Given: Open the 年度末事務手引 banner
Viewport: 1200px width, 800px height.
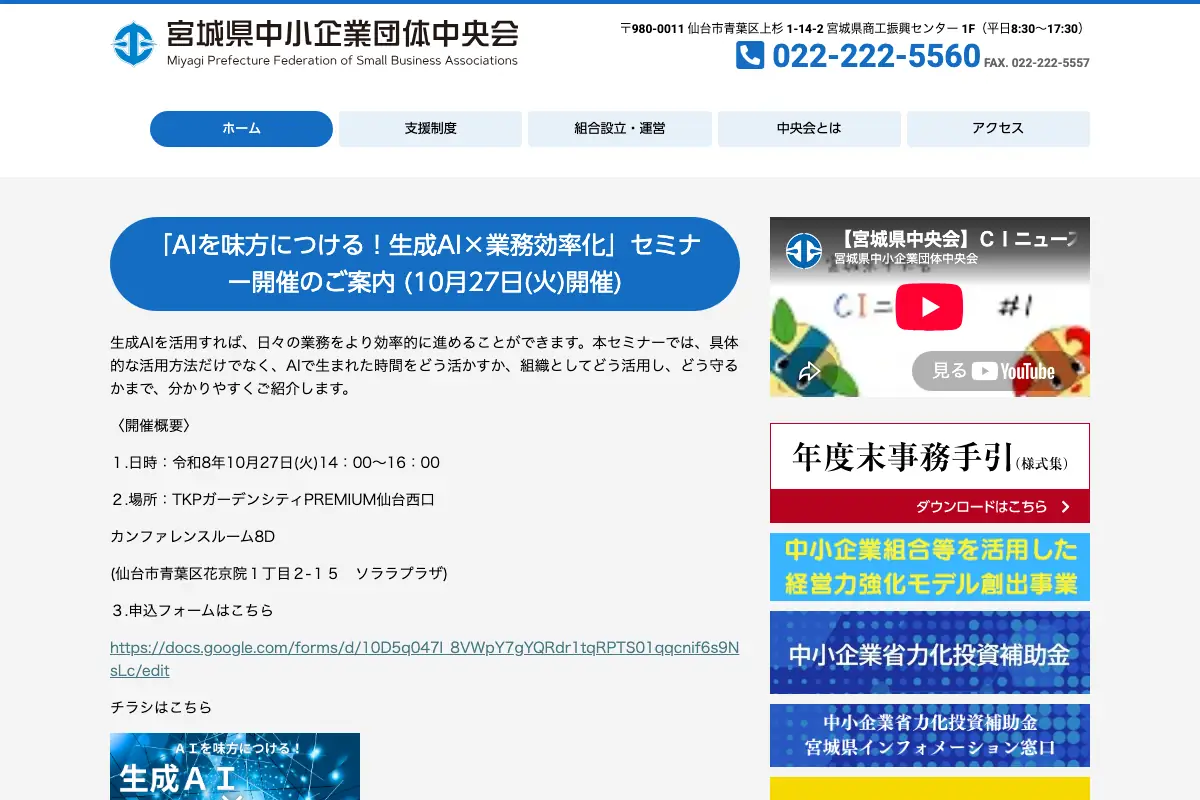Looking at the screenshot, I should [x=930, y=473].
